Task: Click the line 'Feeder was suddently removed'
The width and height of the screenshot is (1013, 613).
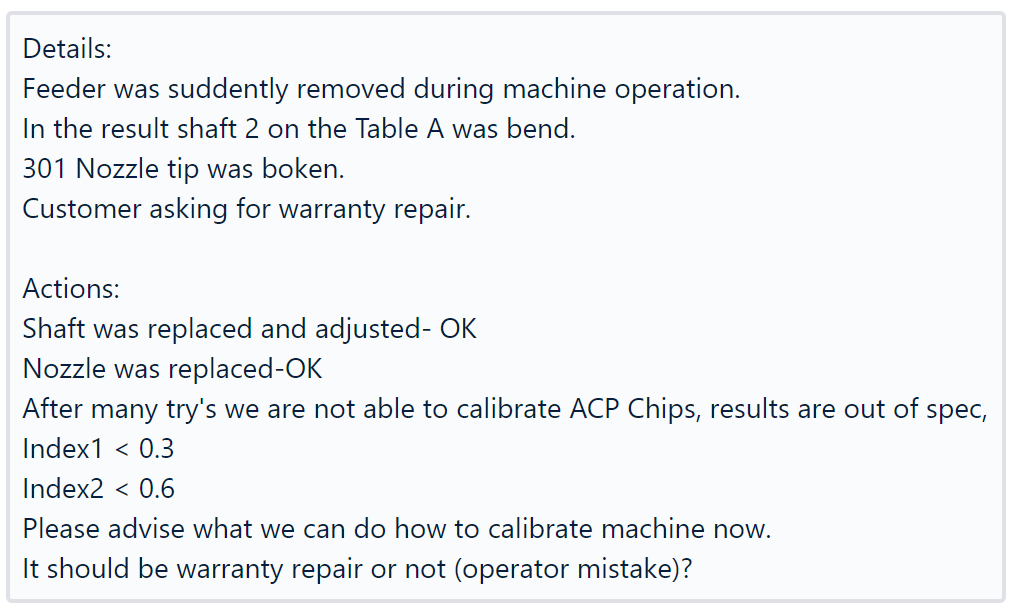Action: pos(381,89)
